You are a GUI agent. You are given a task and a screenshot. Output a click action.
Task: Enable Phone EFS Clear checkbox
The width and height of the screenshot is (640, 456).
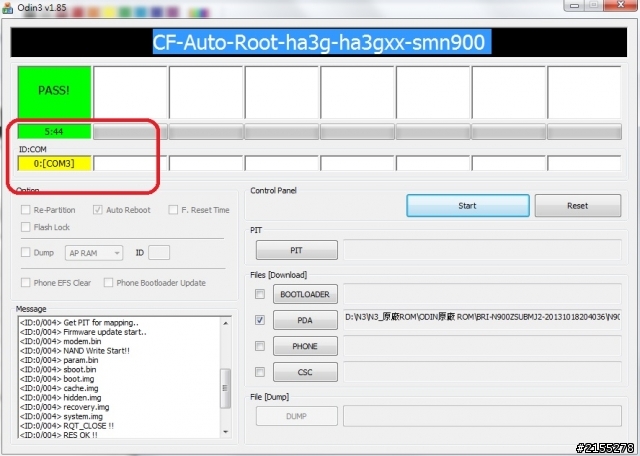point(25,282)
